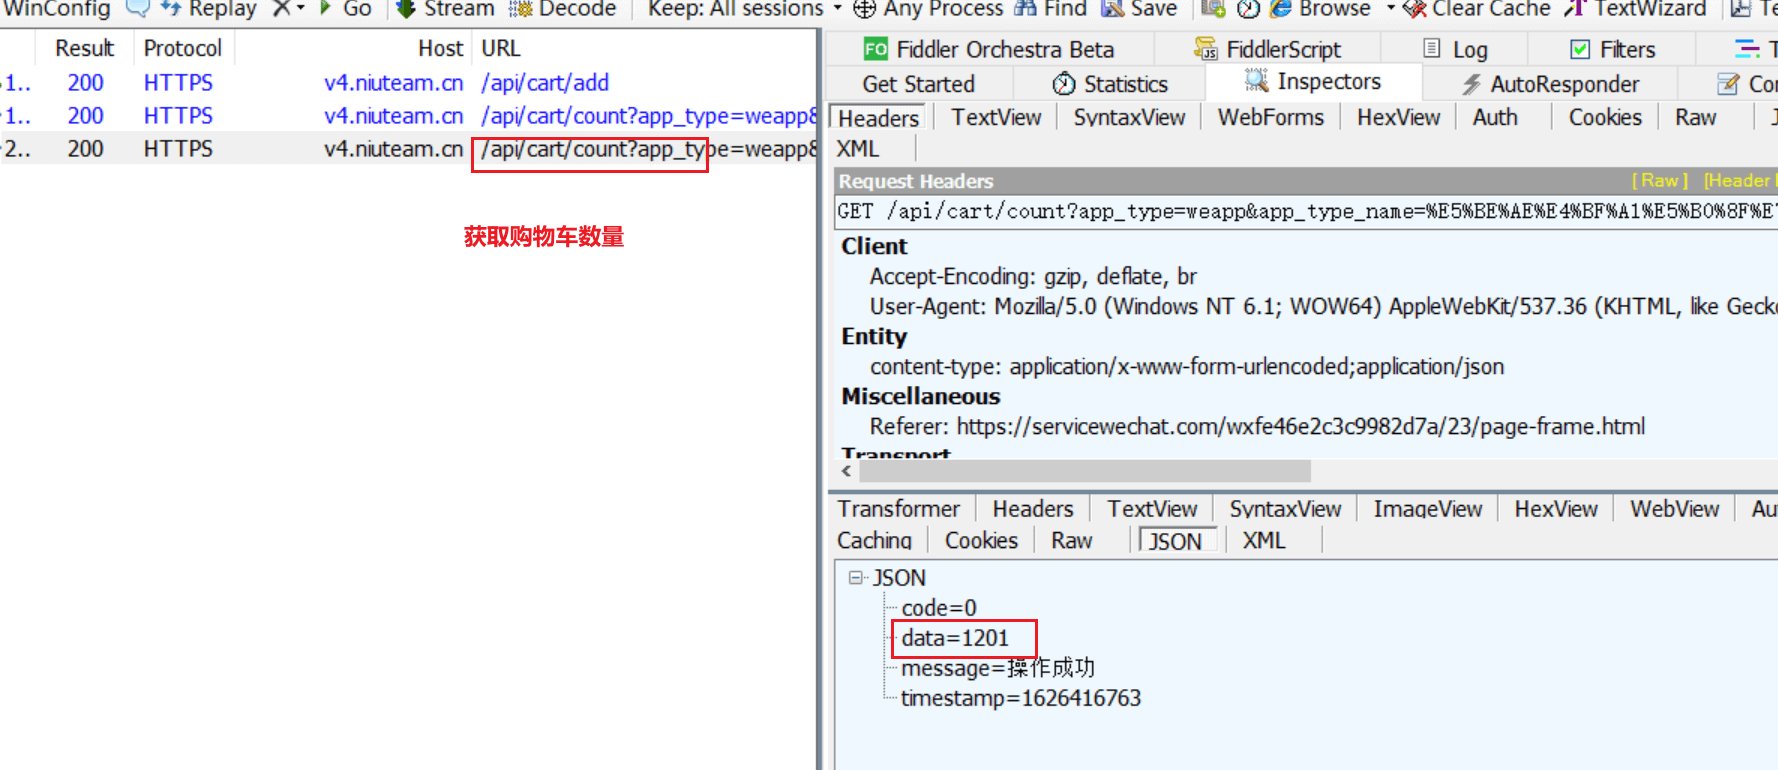
Task: Open request WebForms inspector tab
Action: pos(1270,118)
